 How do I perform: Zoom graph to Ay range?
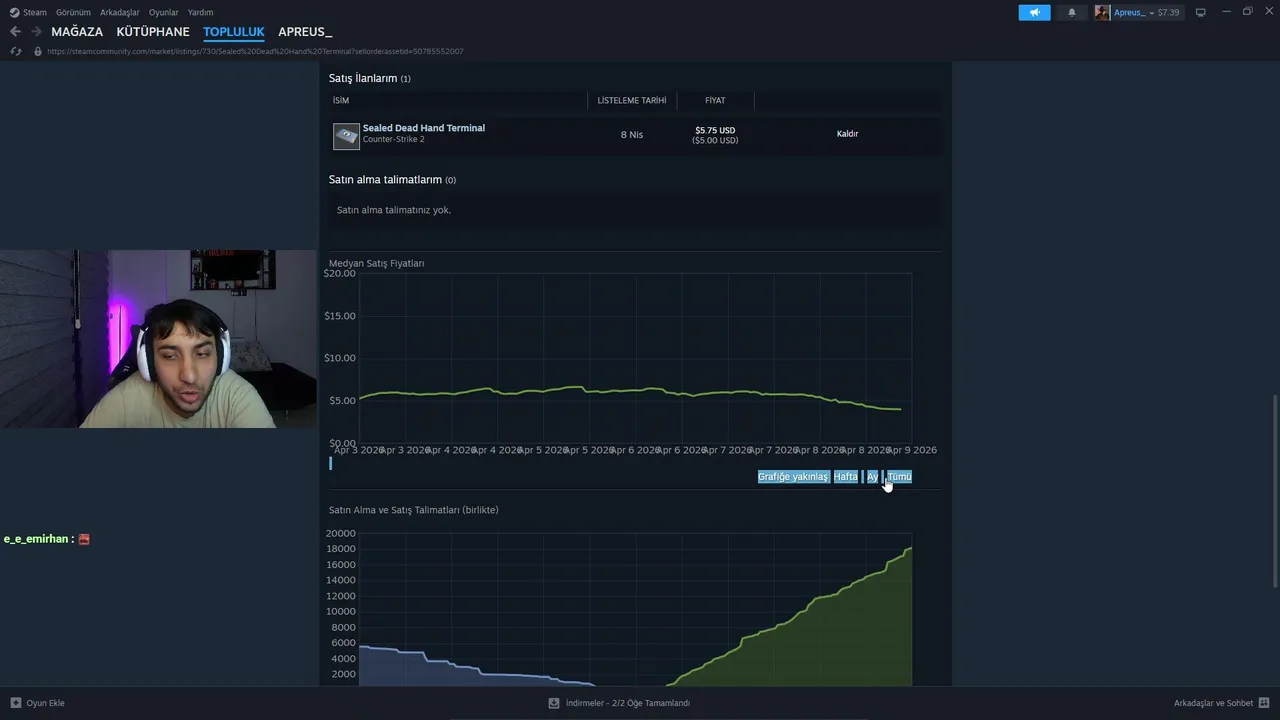tap(872, 477)
